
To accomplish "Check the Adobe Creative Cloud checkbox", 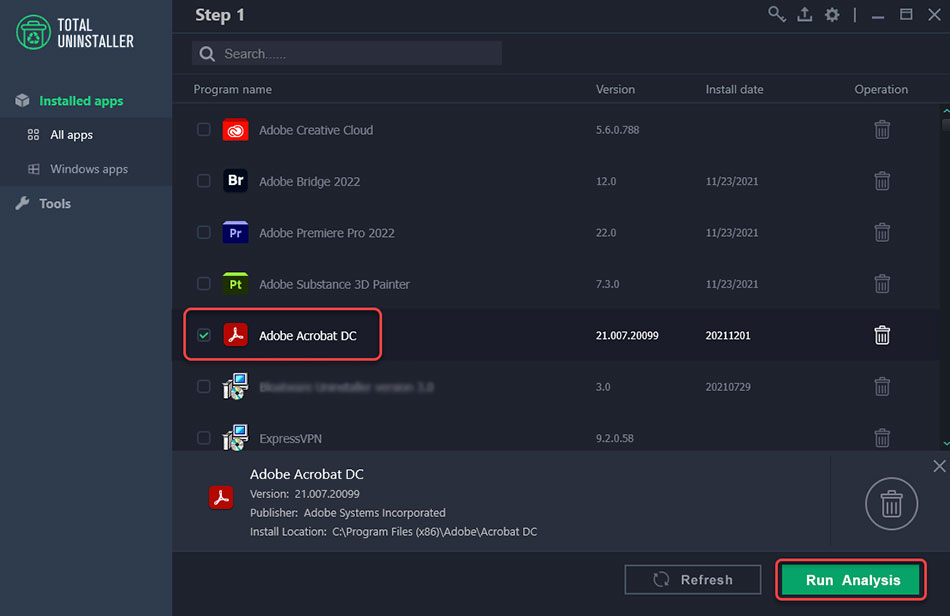I will coord(204,130).
